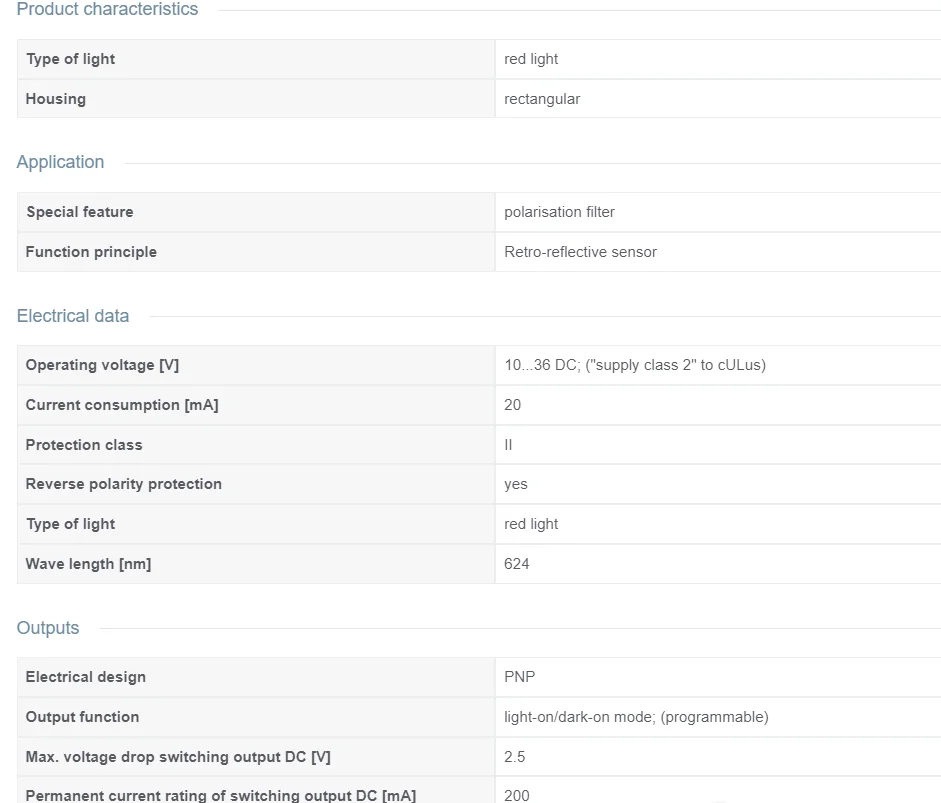Click the Reverse polarity protection label
The width and height of the screenshot is (941, 803).
(x=124, y=484)
